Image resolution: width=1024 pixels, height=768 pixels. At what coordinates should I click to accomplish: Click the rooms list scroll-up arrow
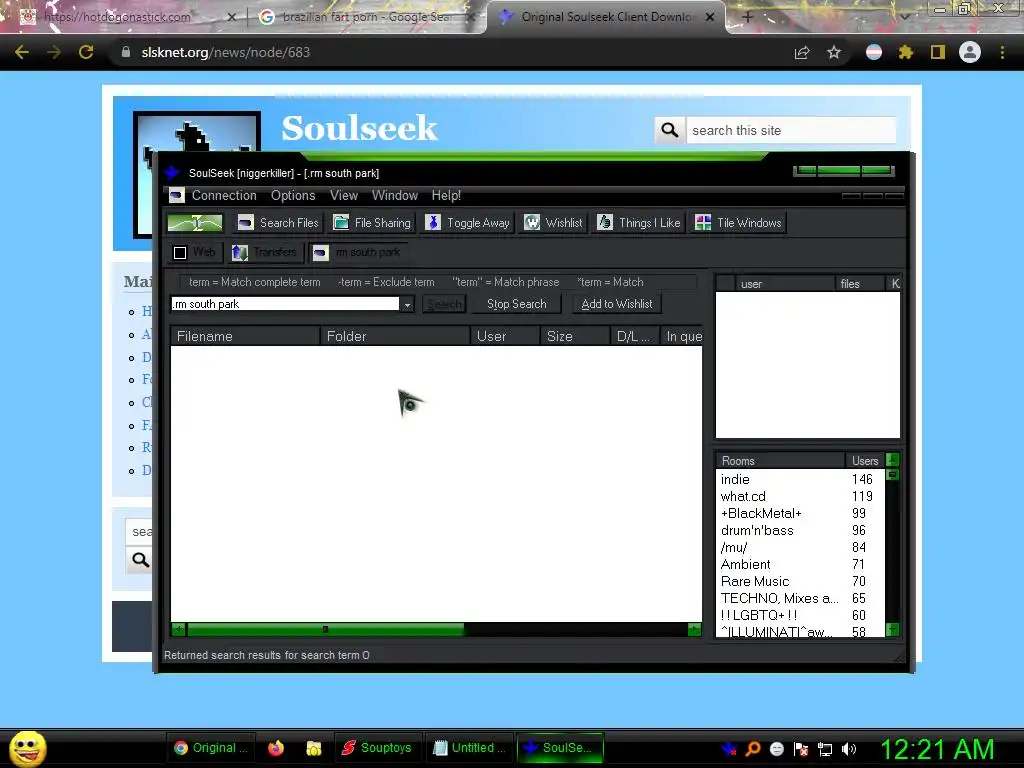892,460
